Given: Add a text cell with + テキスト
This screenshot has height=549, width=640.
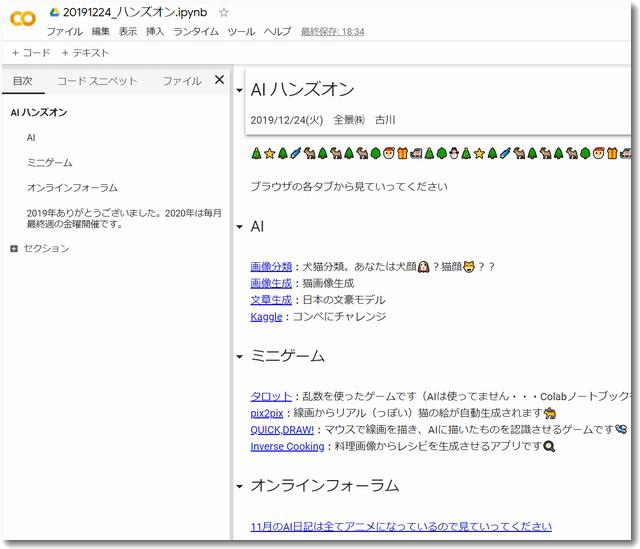Looking at the screenshot, I should [x=85, y=53].
